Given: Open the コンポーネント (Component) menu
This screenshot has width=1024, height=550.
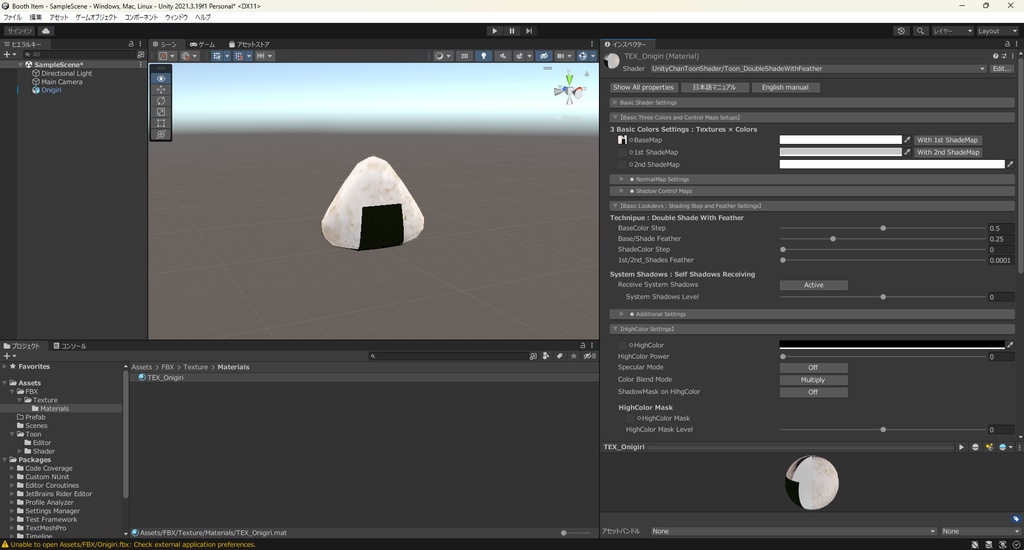Looking at the screenshot, I should tap(141, 18).
